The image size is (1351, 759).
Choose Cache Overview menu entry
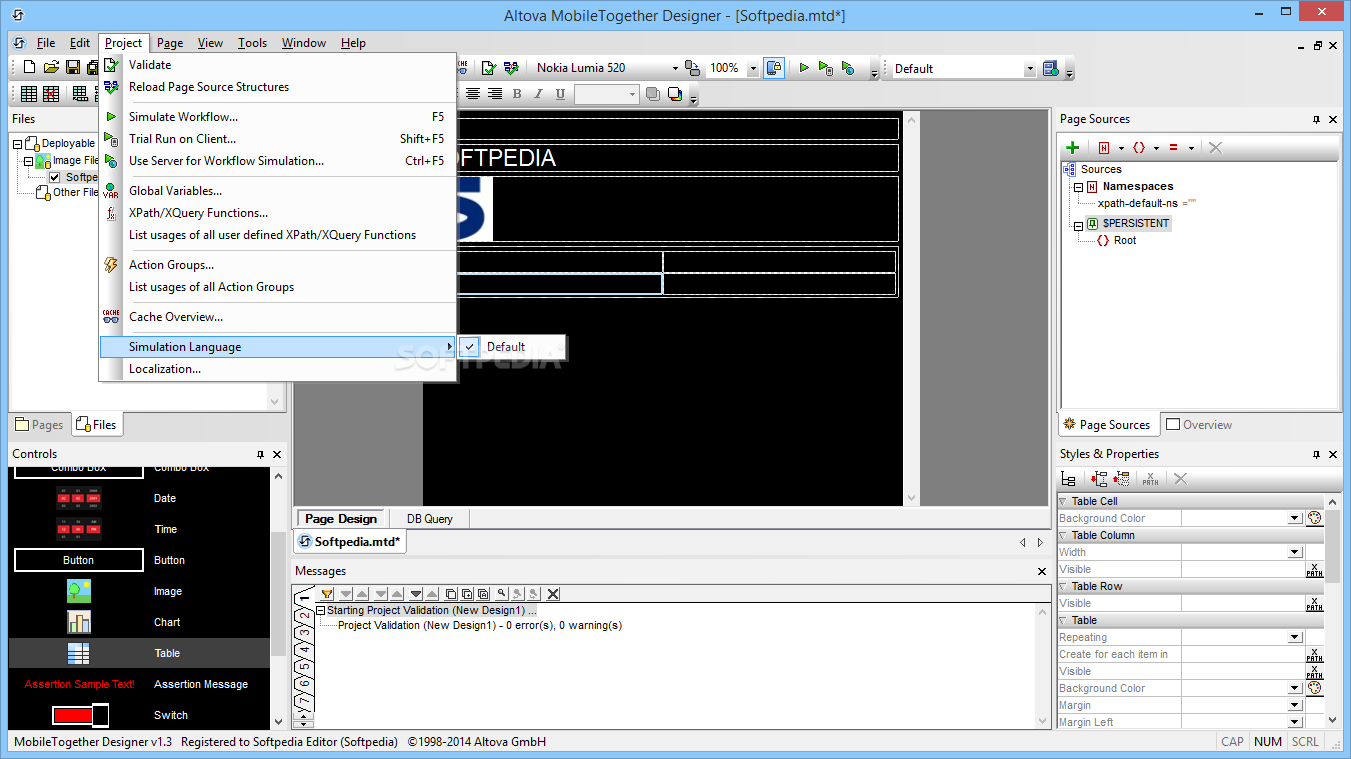(278, 317)
